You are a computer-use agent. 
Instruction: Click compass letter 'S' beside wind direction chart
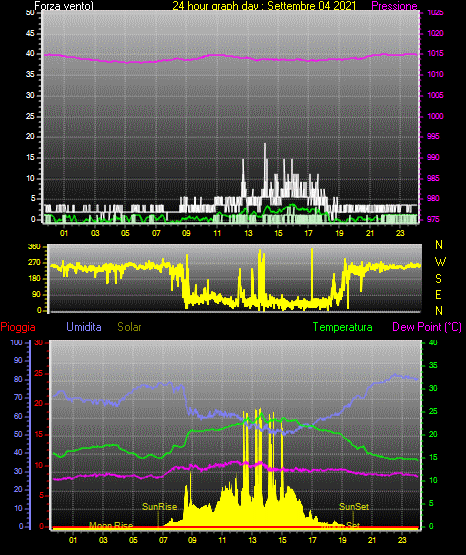pyautogui.click(x=438, y=279)
